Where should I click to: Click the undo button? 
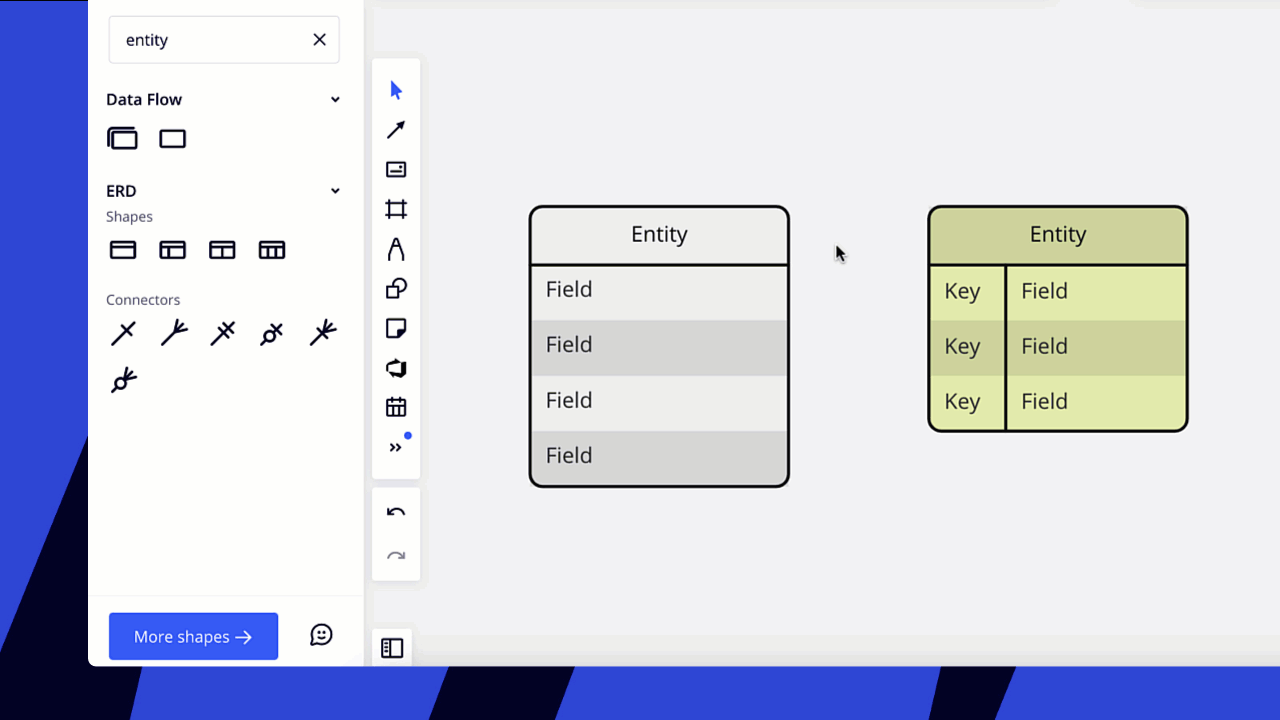tap(396, 511)
